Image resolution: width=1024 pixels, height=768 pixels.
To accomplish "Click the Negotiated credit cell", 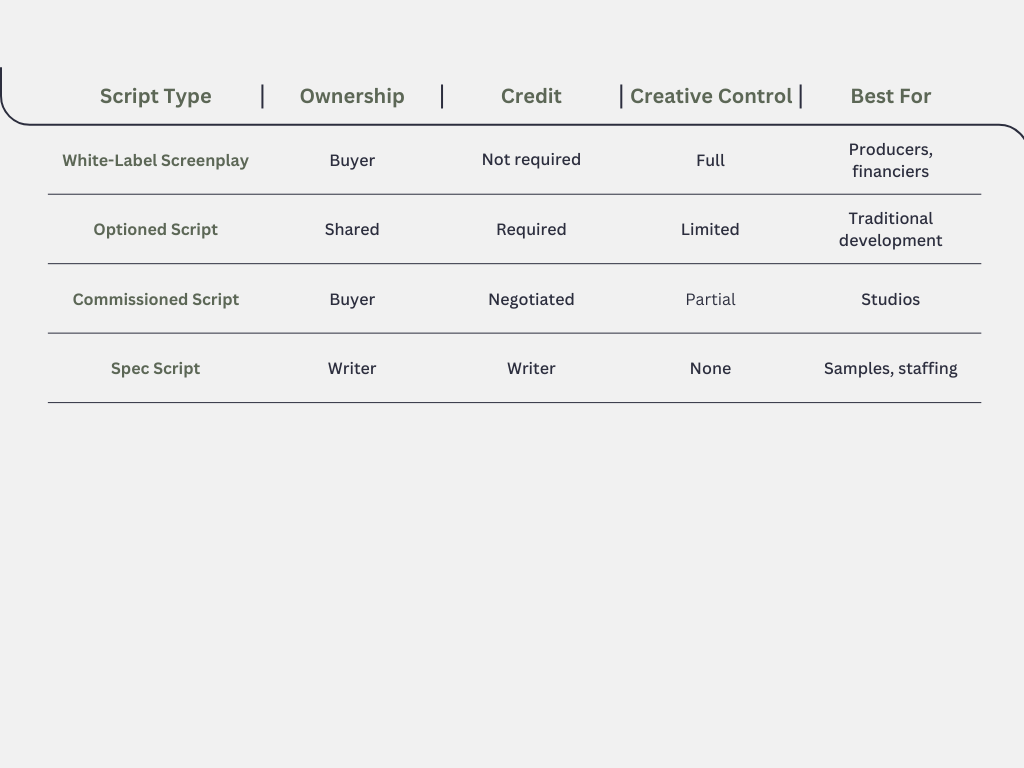I will pyautogui.click(x=531, y=299).
